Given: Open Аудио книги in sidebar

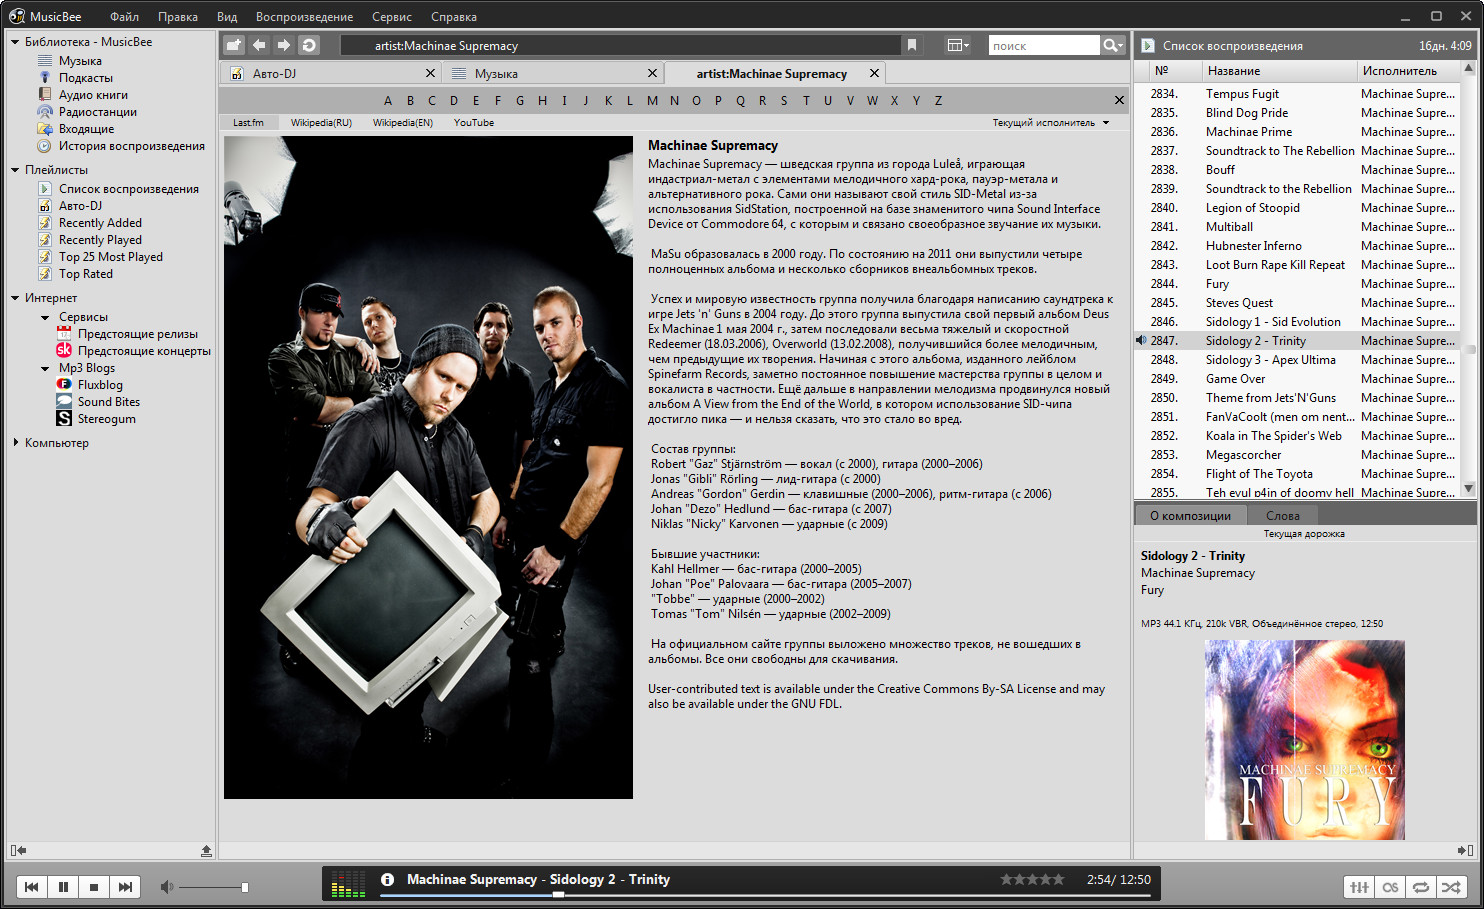Looking at the screenshot, I should [x=93, y=95].
